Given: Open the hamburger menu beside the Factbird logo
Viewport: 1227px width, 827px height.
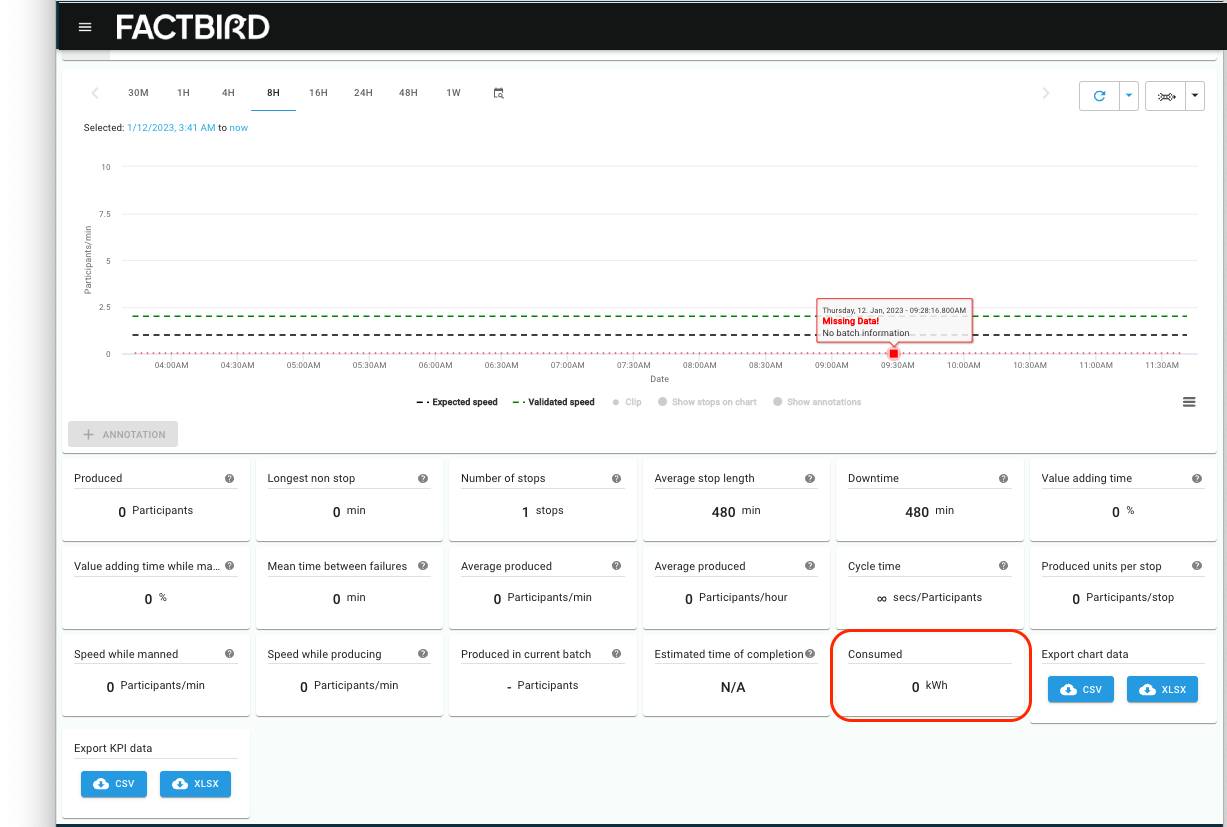Looking at the screenshot, I should (x=85, y=27).
